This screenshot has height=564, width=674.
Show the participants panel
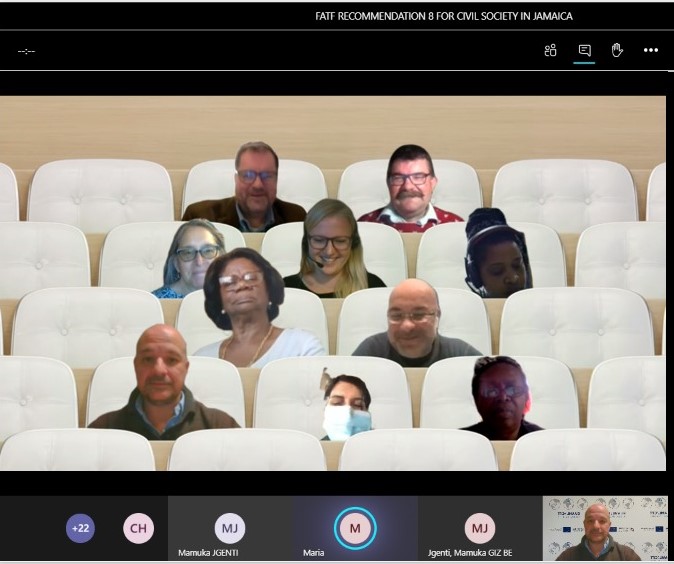click(550, 51)
